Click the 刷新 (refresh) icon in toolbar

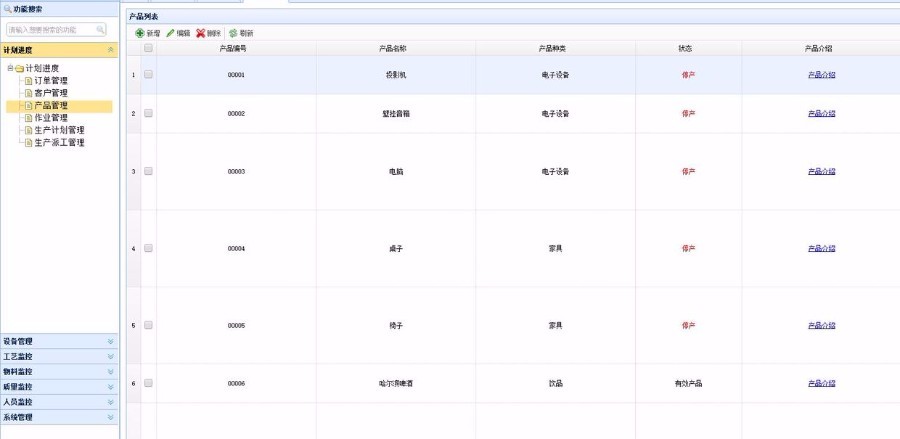[x=233, y=33]
